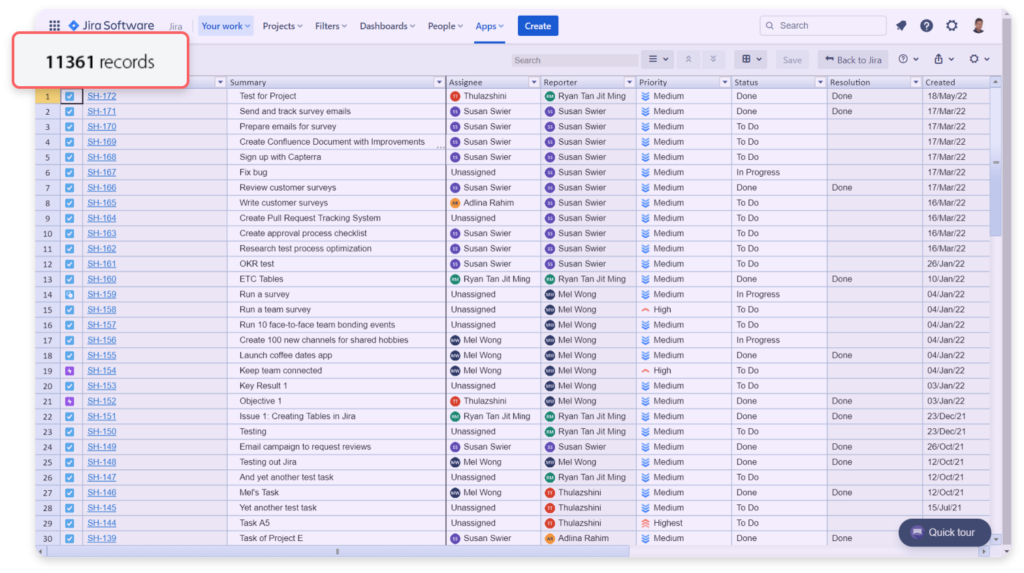Viewport: 1024px width, 573px height.
Task: Open the Reporter column filter arrow
Action: pyautogui.click(x=629, y=82)
